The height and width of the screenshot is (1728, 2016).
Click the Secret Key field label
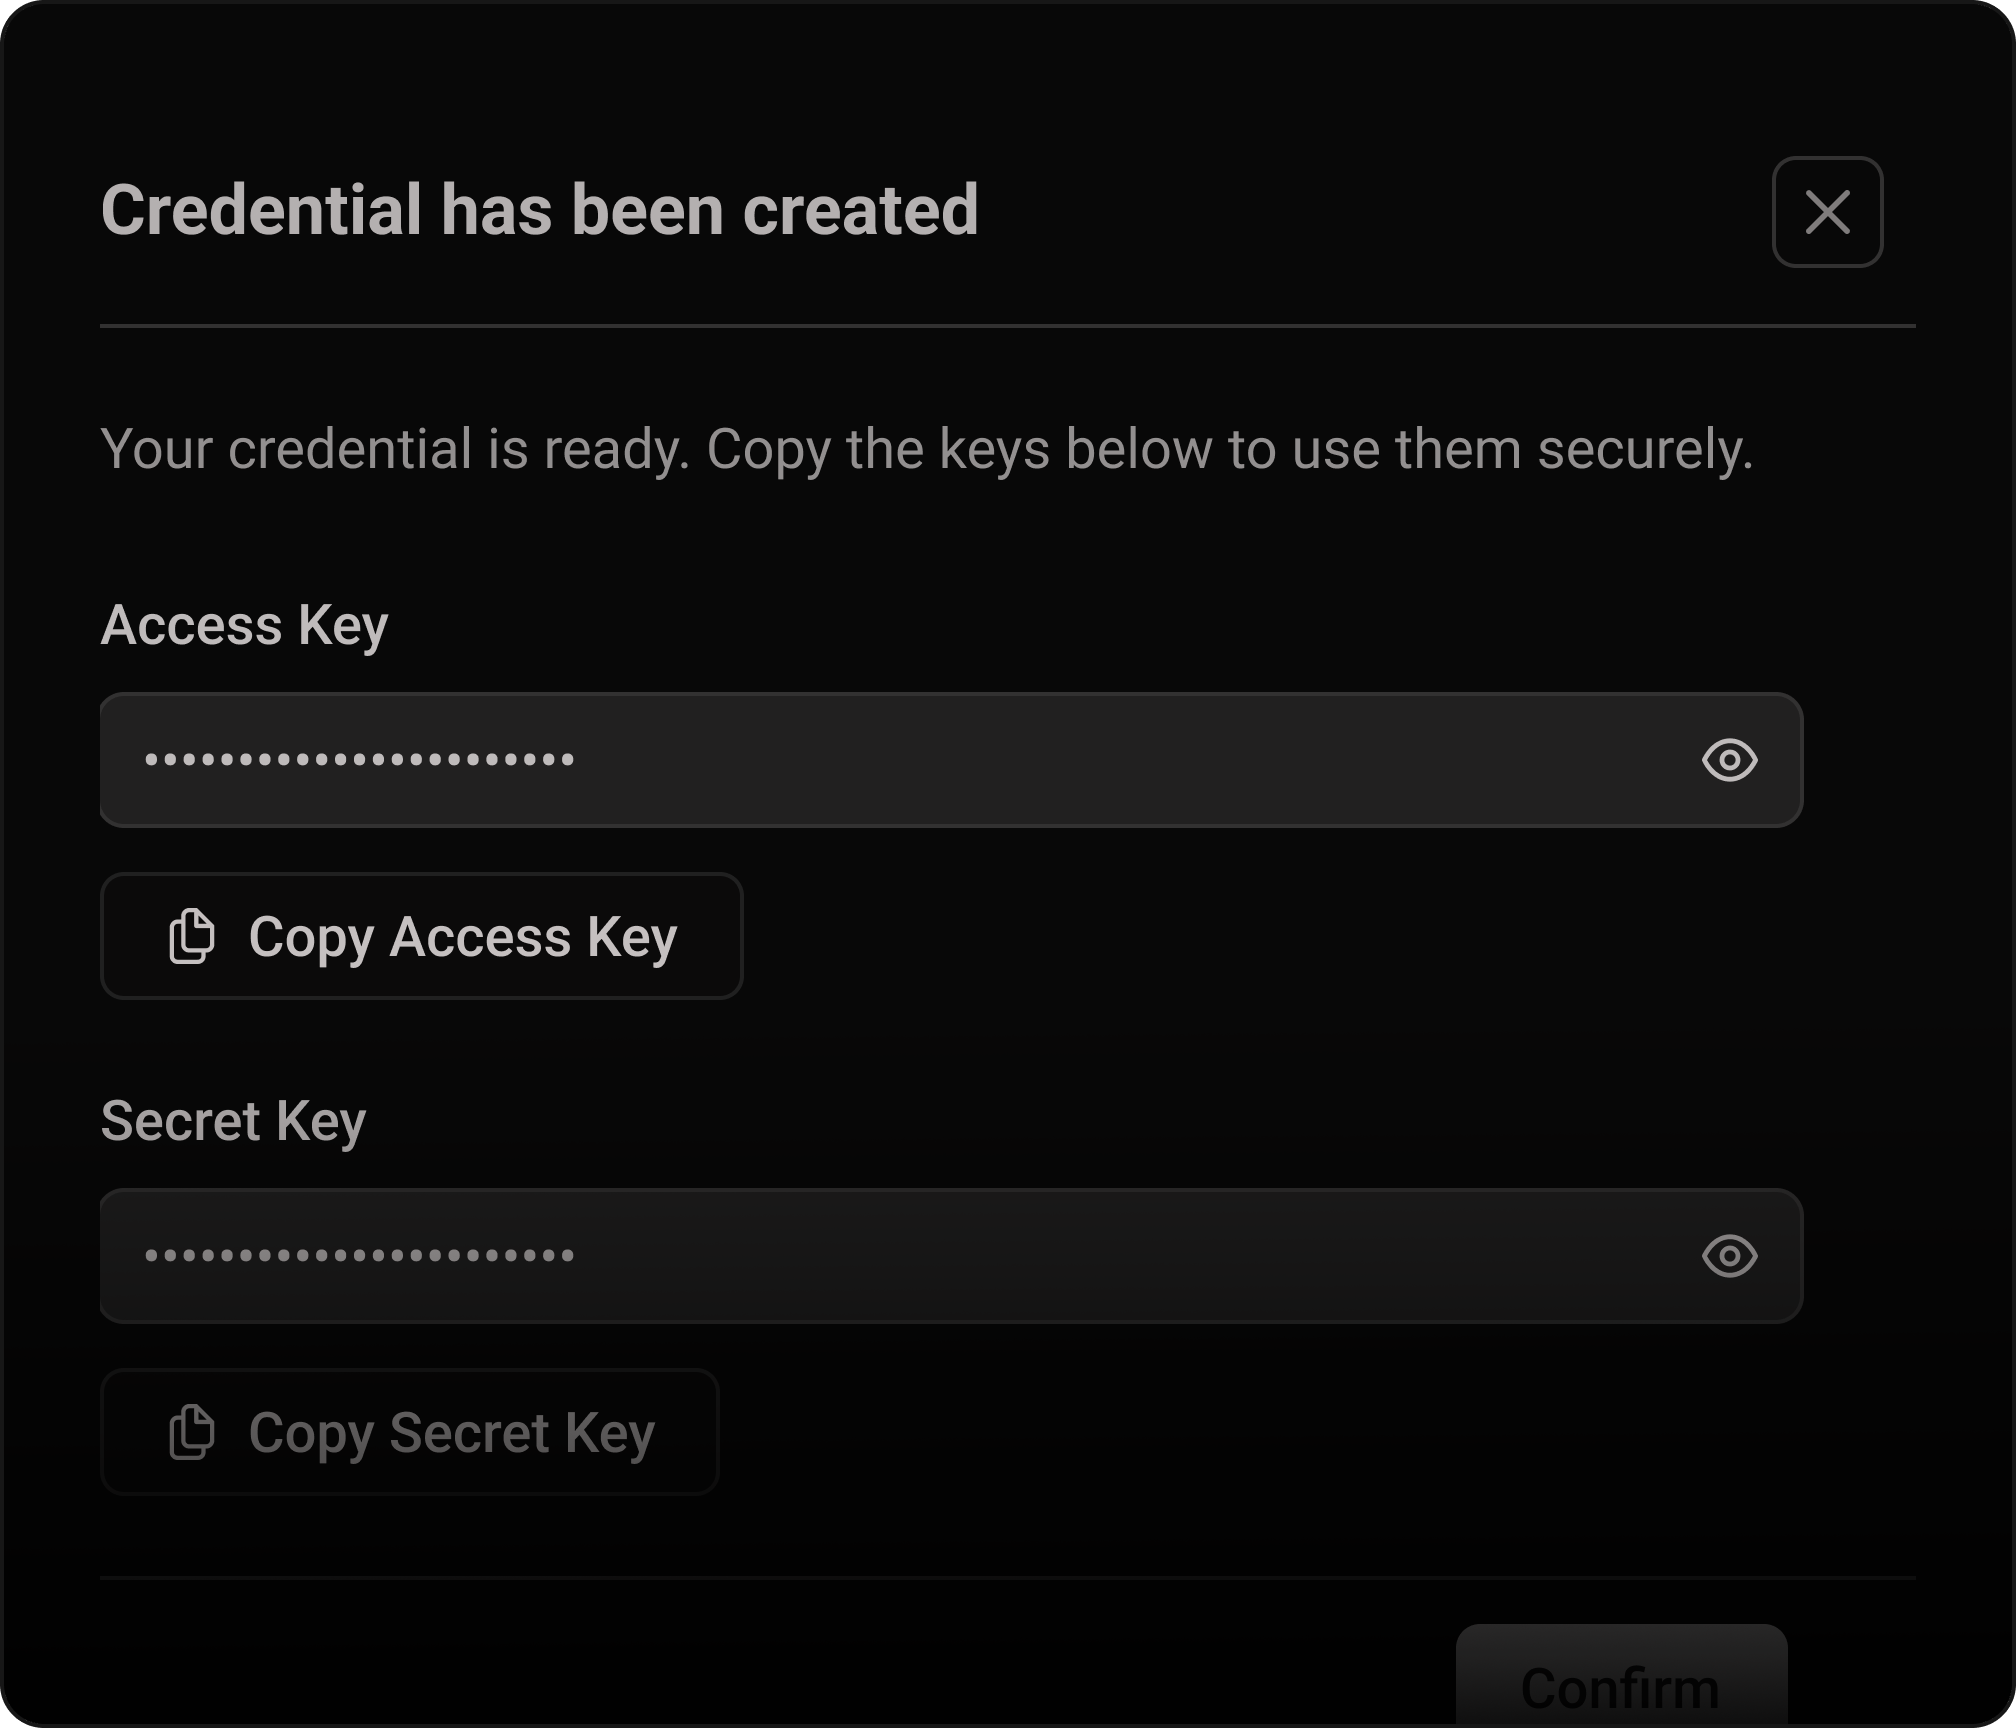click(x=233, y=1121)
